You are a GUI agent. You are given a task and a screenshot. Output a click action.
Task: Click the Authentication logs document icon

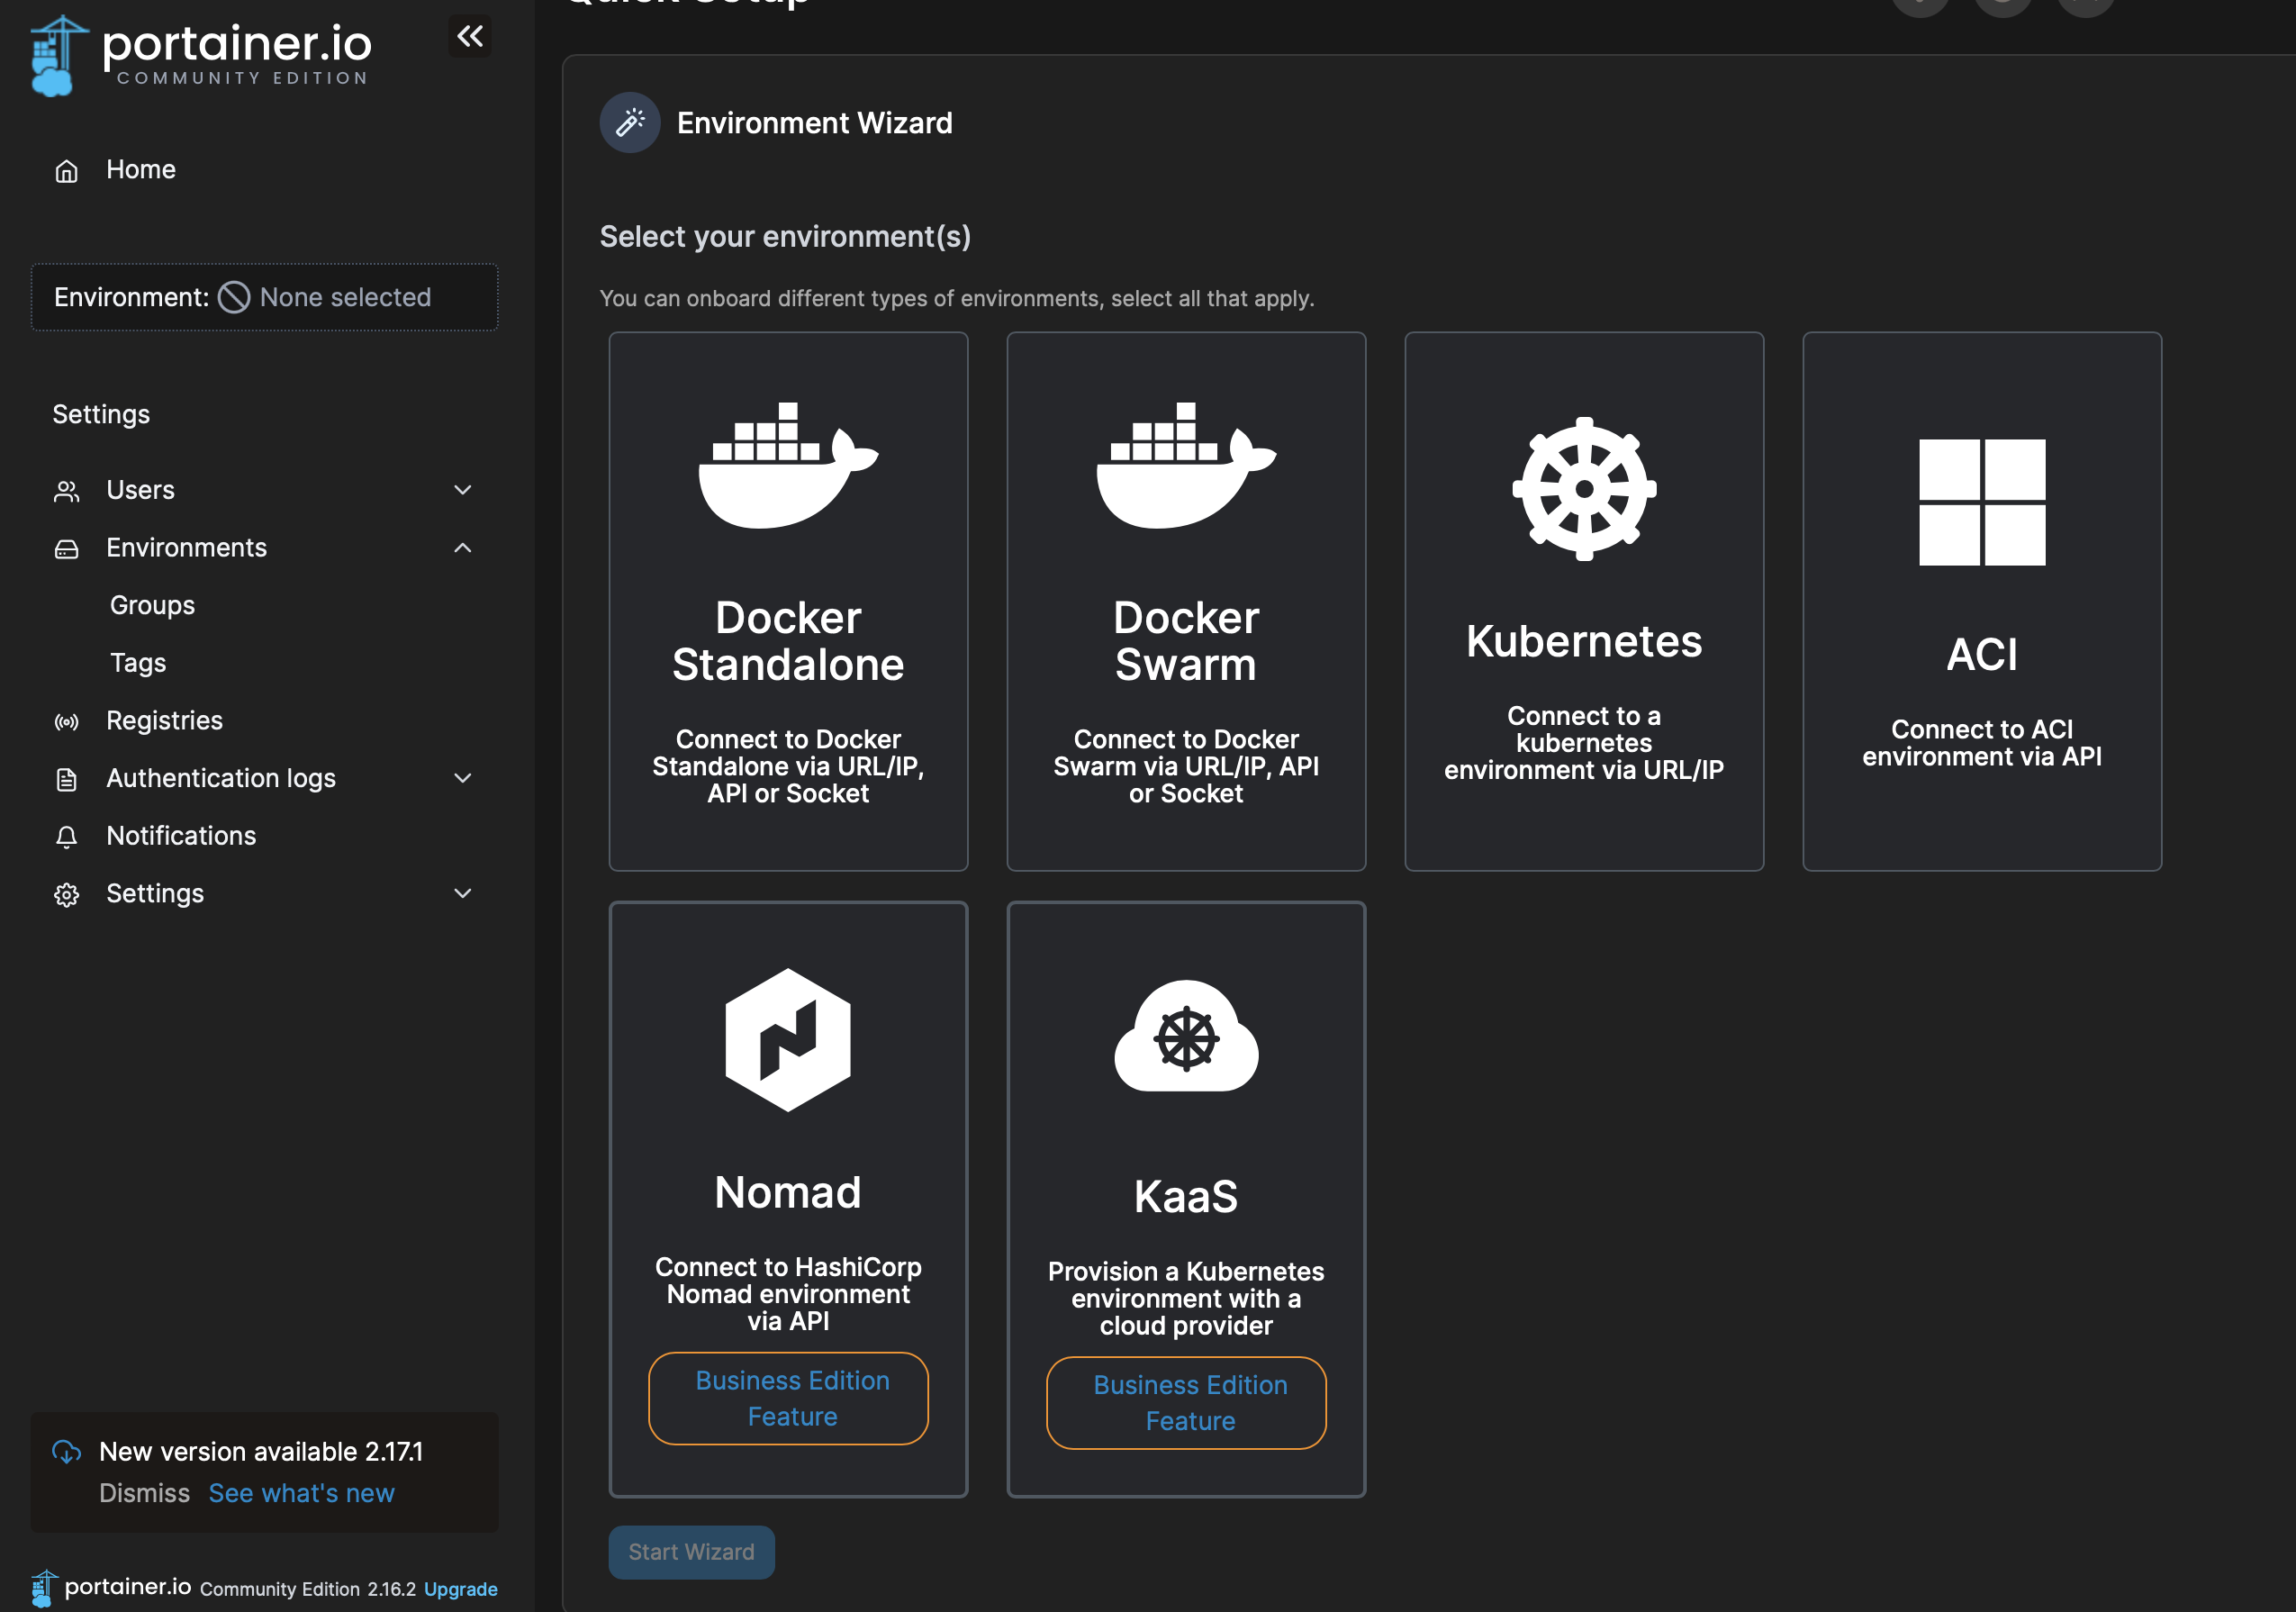(x=66, y=780)
